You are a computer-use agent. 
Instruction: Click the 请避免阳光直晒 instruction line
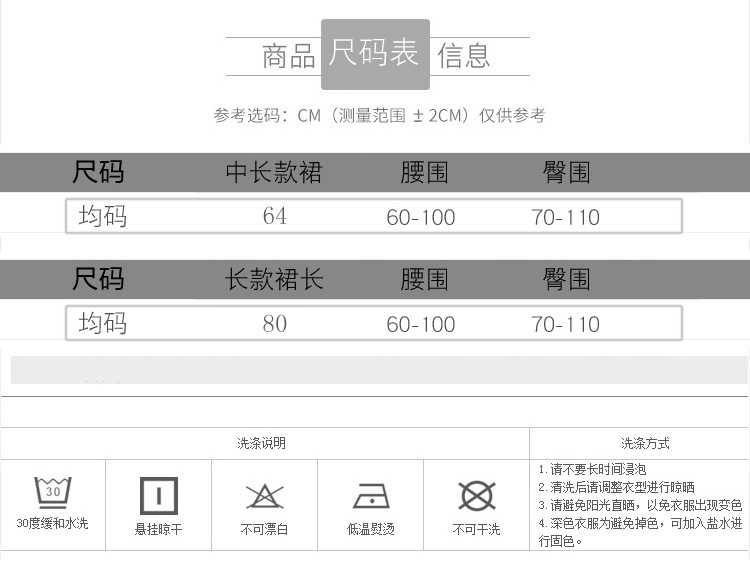coord(639,505)
